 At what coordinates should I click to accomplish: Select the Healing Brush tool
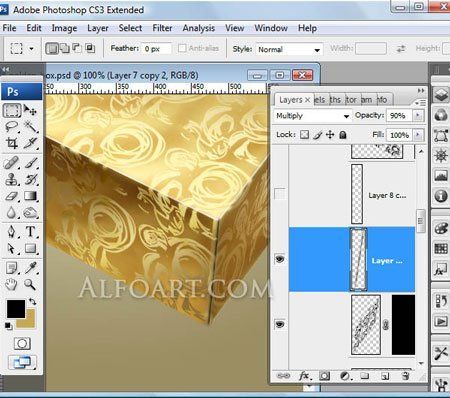(x=12, y=163)
